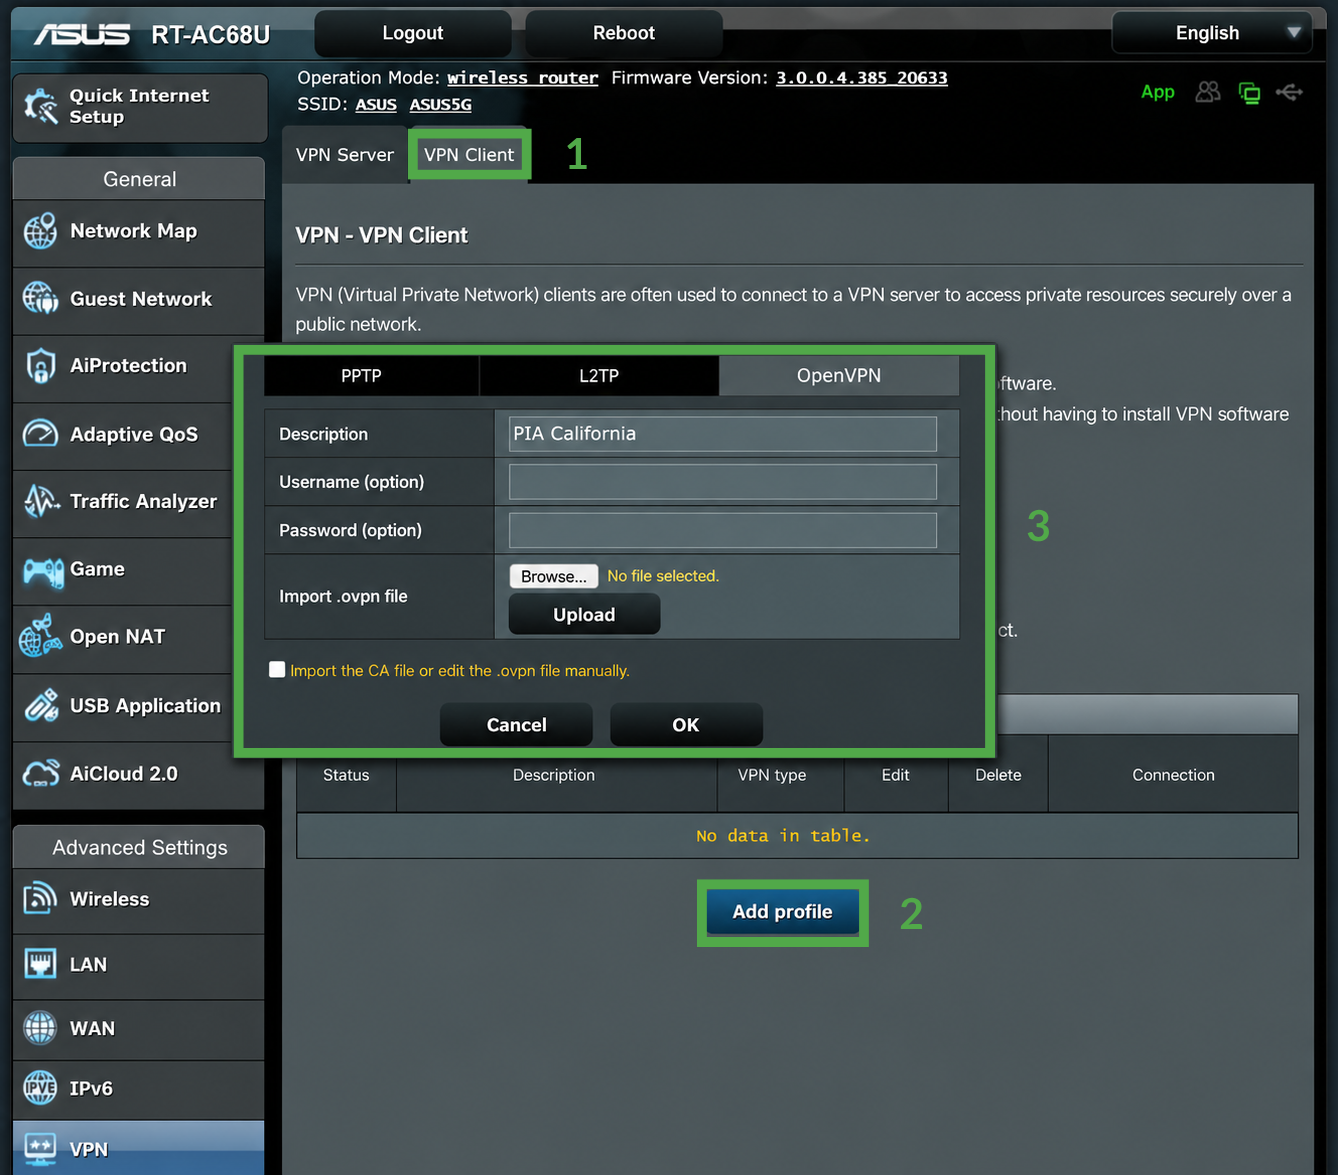Click the USB Application icon
1338x1175 pixels.
(x=40, y=705)
